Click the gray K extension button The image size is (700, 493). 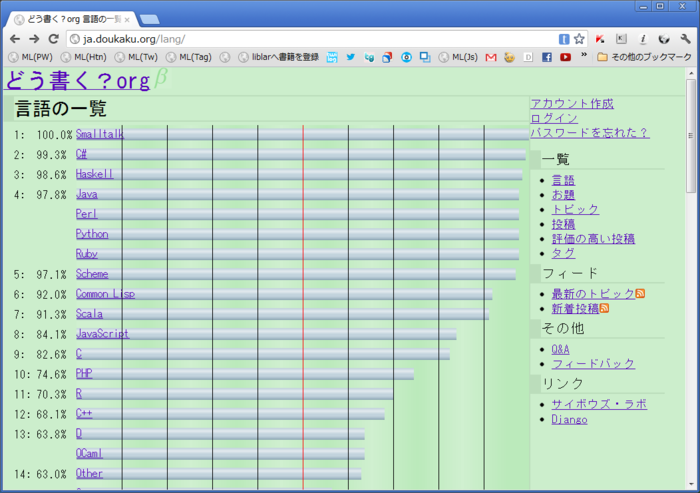(621, 39)
